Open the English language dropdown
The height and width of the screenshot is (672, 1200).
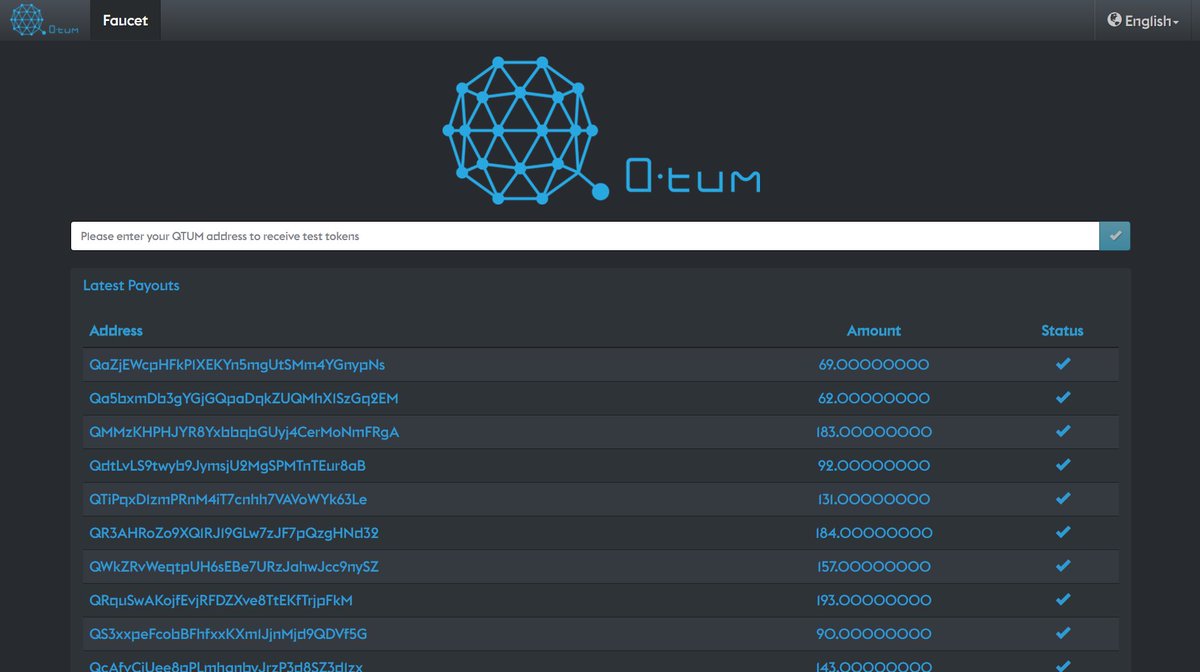pyautogui.click(x=1142, y=20)
